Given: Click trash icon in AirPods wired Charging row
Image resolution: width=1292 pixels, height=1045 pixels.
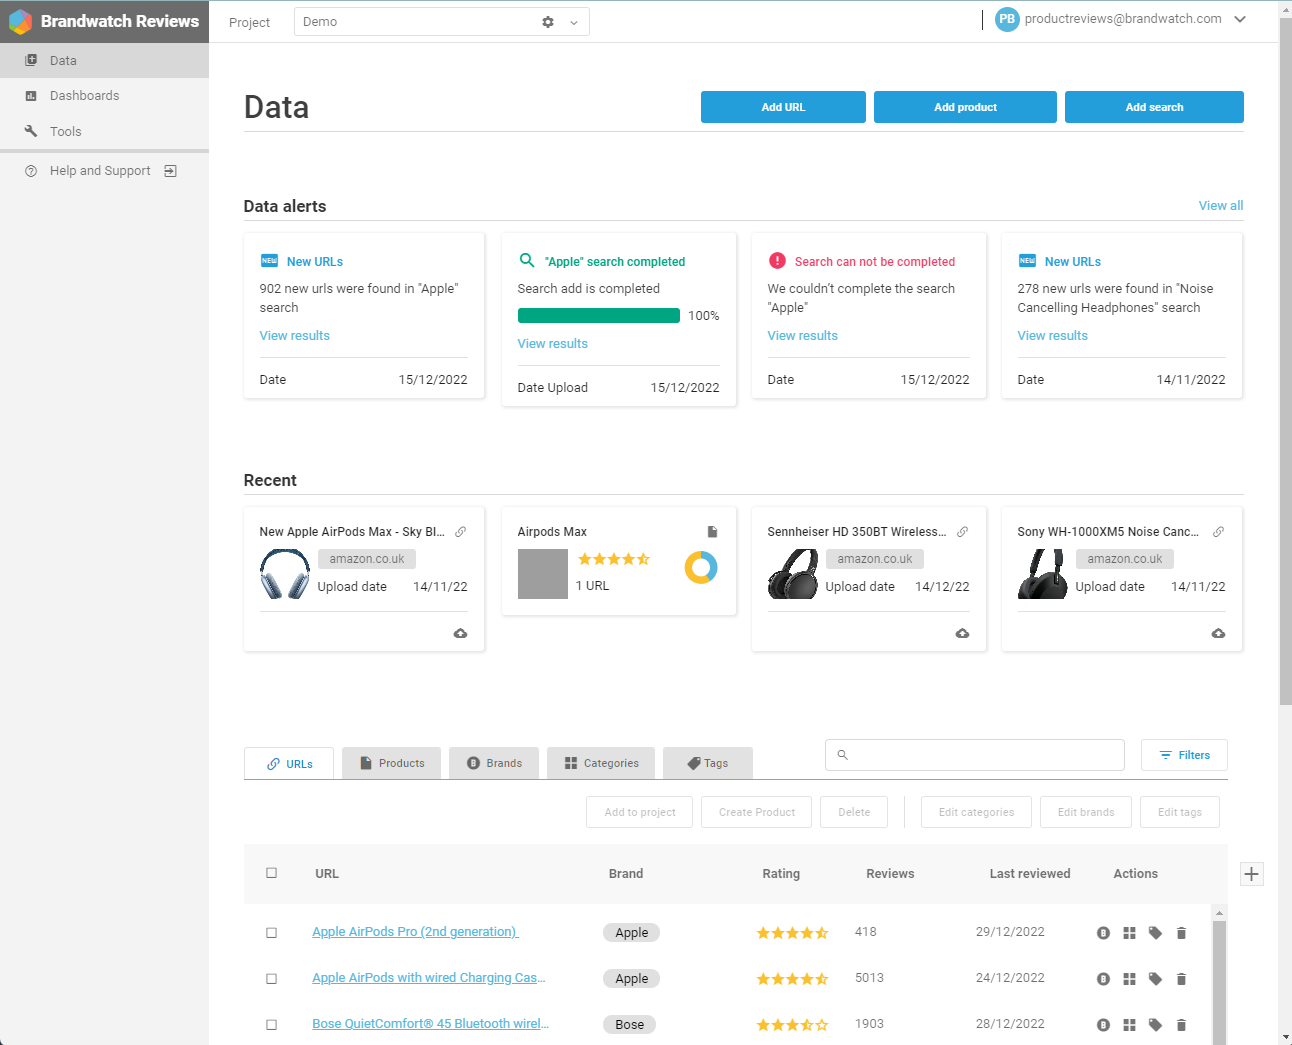Looking at the screenshot, I should point(1181,979).
